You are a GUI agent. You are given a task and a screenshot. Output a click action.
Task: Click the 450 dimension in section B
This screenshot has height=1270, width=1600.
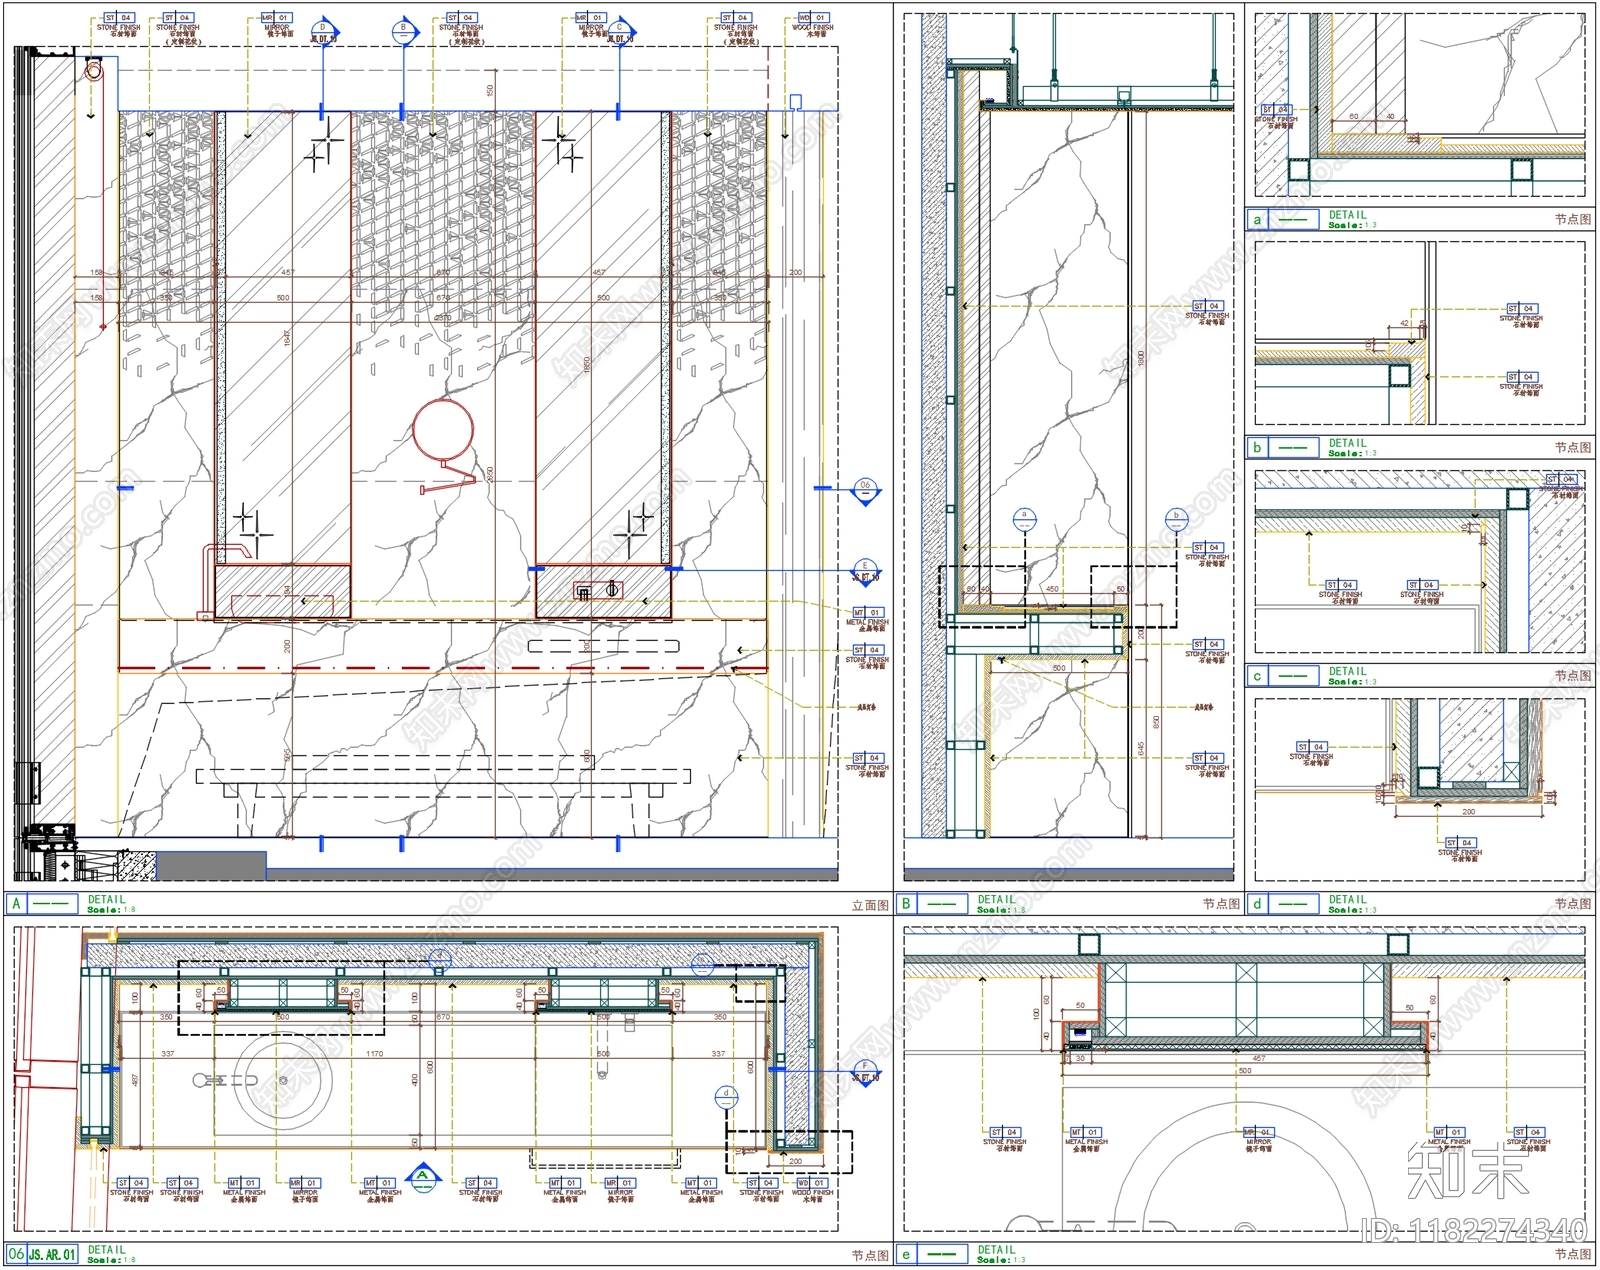[1052, 589]
